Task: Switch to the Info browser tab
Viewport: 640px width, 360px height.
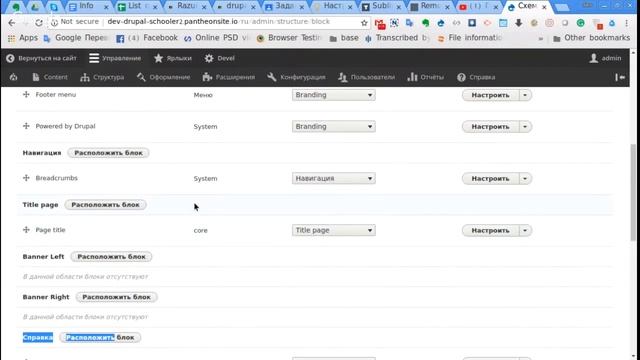Action: click(x=86, y=6)
